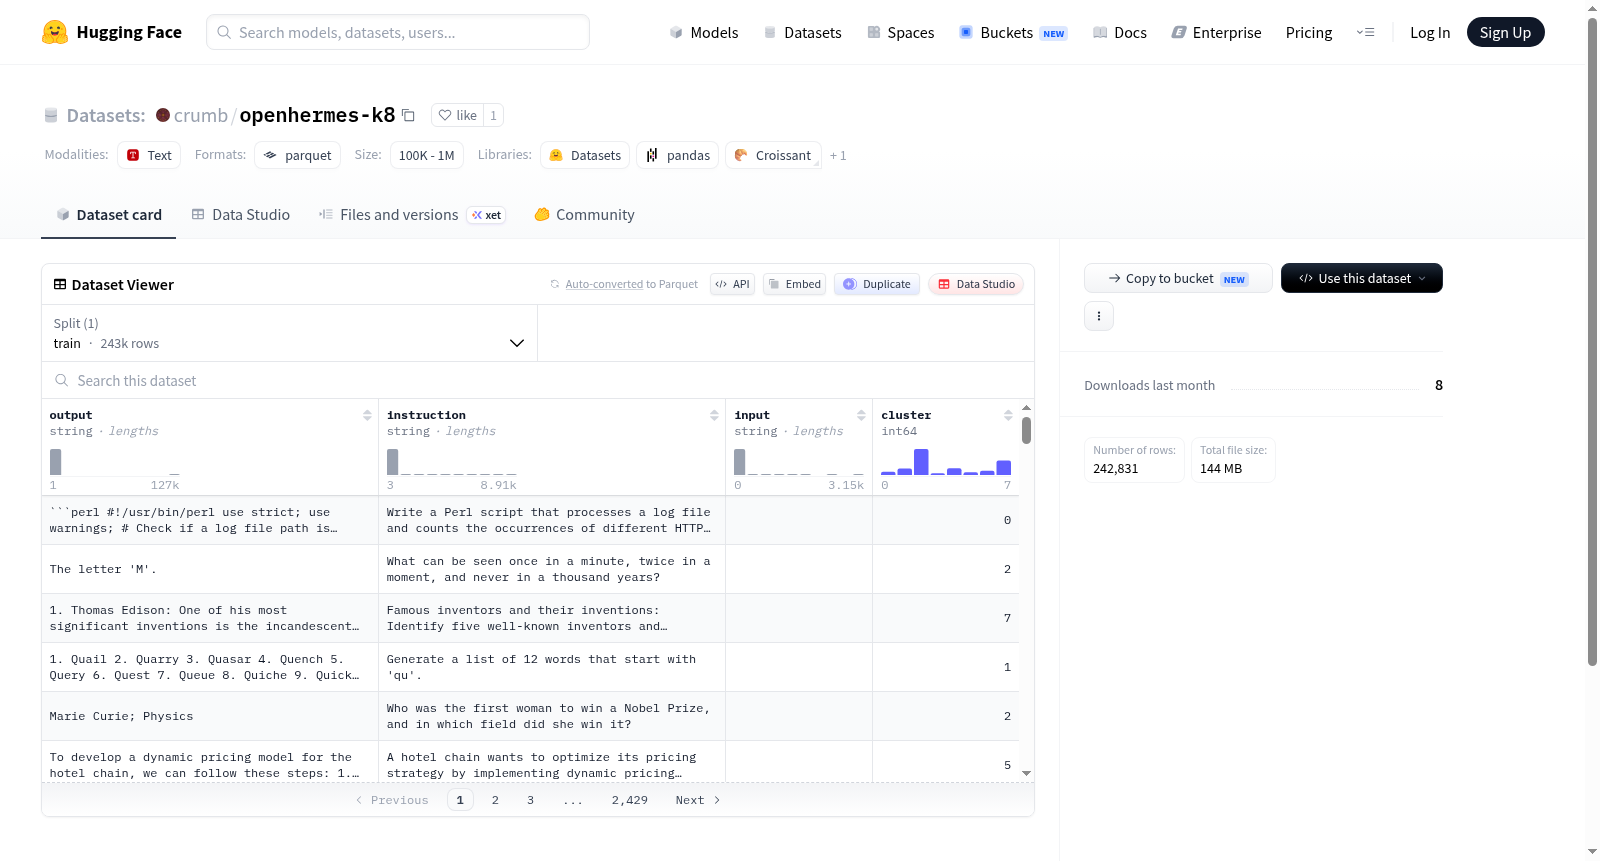This screenshot has height=861, width=1600.
Task: Select the Dataset card tab
Action: 109,214
